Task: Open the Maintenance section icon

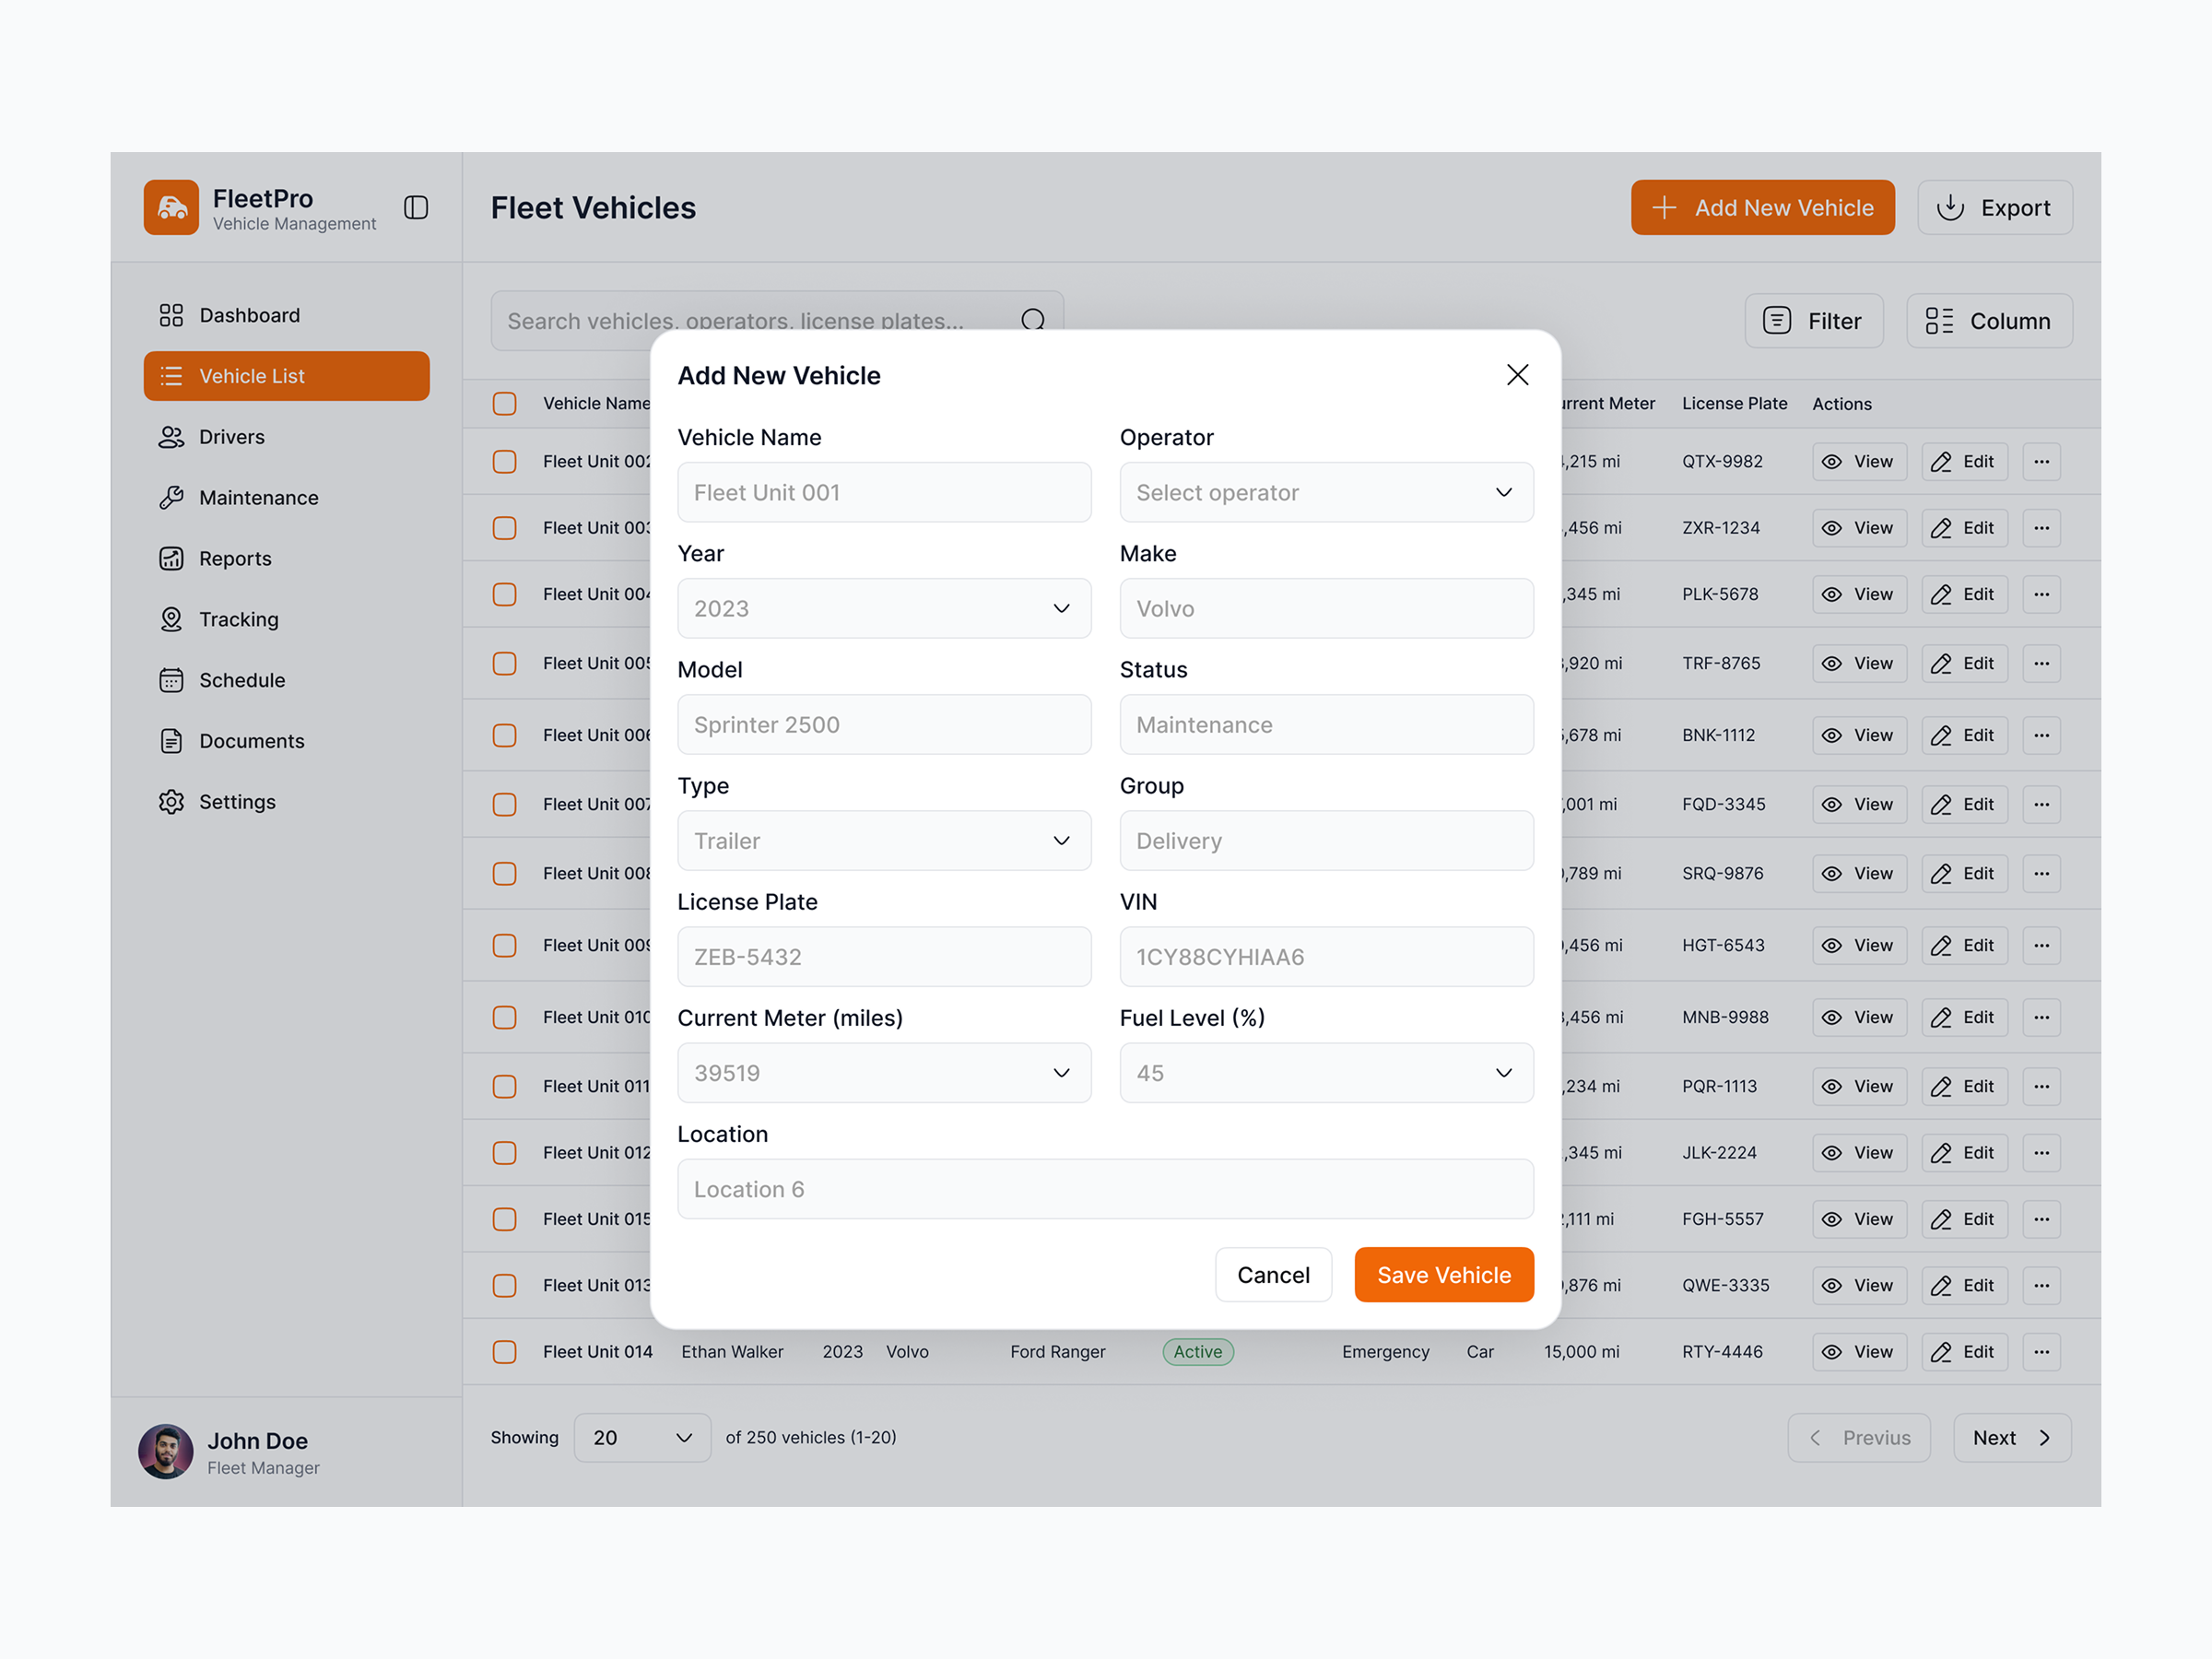Action: tap(171, 497)
